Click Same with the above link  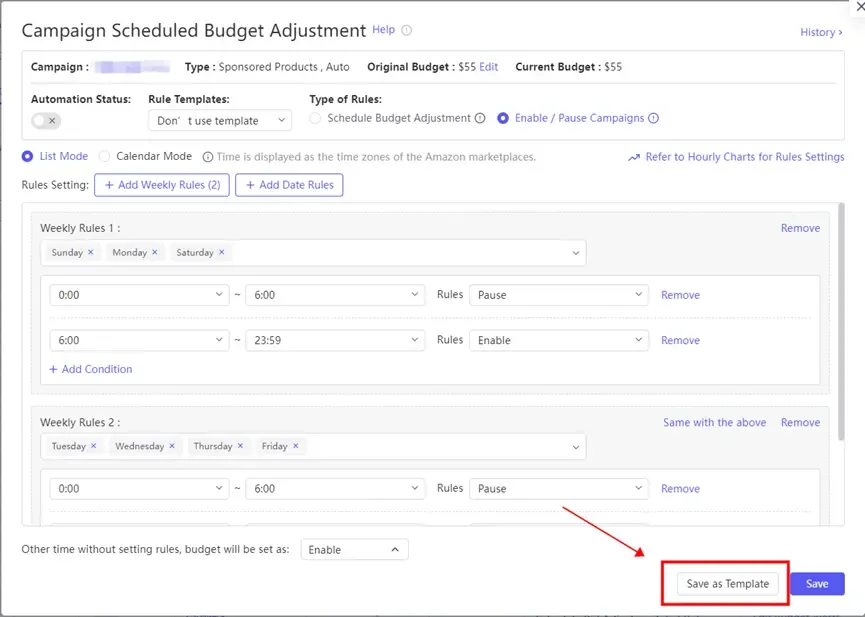click(714, 422)
